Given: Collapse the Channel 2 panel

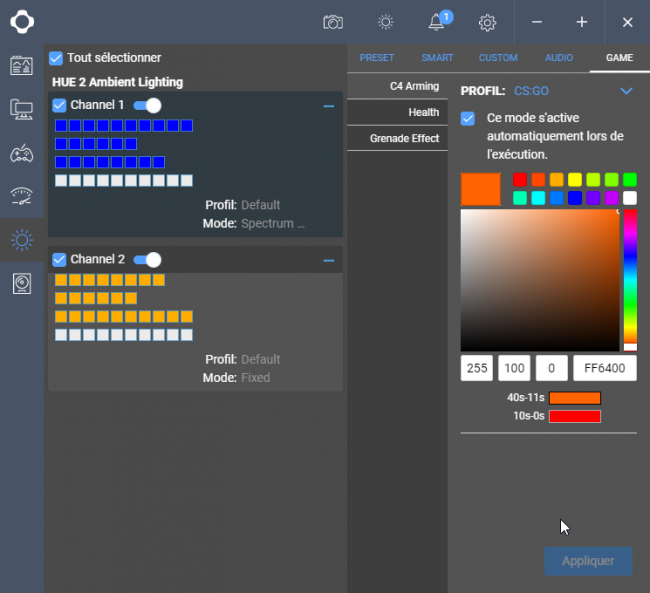Looking at the screenshot, I should point(329,261).
